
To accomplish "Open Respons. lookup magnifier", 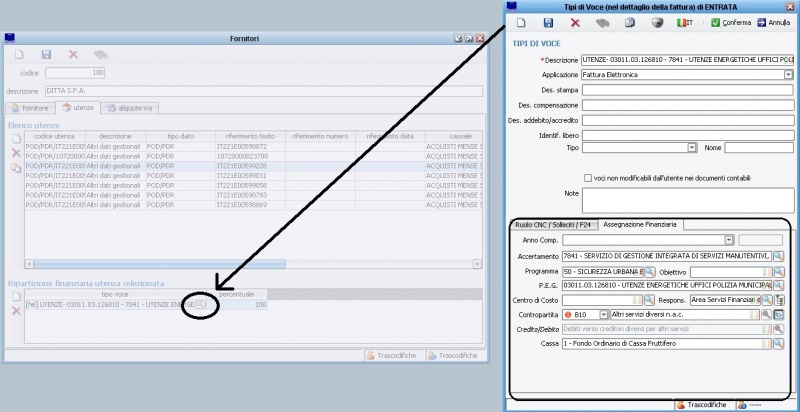I will click(766, 300).
